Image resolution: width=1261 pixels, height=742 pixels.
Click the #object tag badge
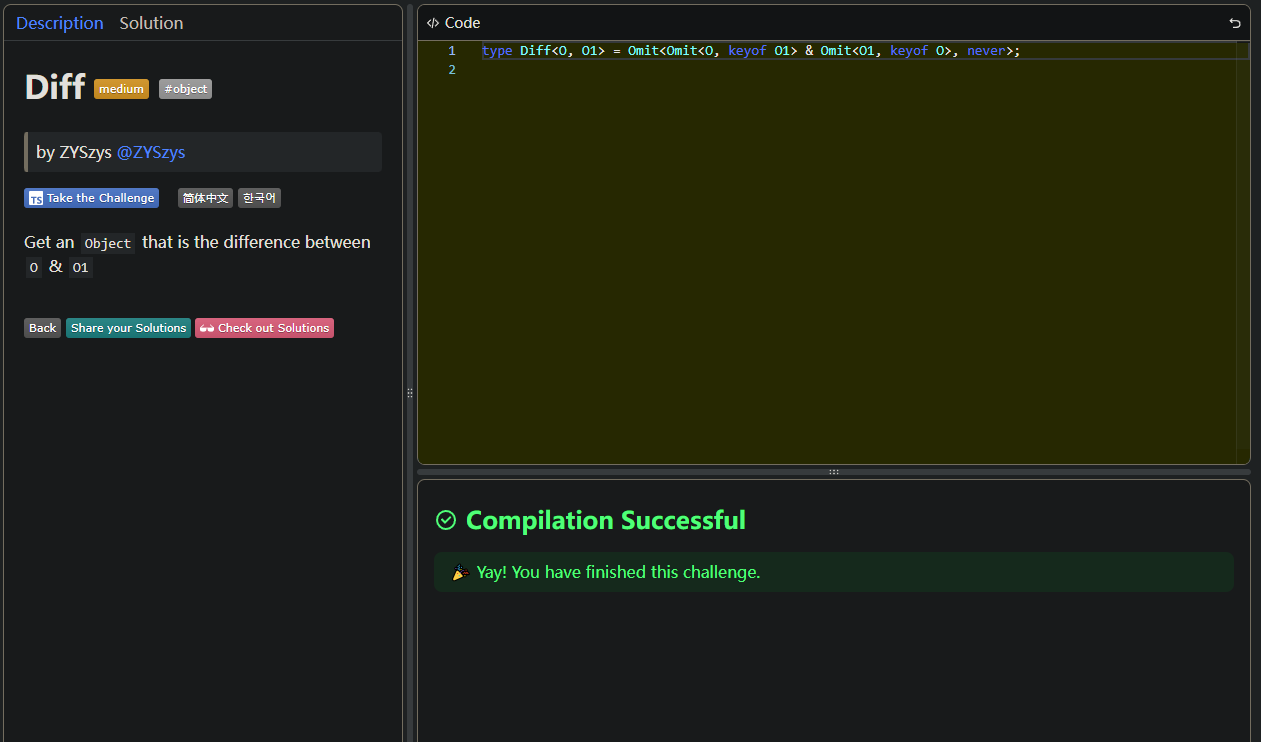tap(185, 89)
